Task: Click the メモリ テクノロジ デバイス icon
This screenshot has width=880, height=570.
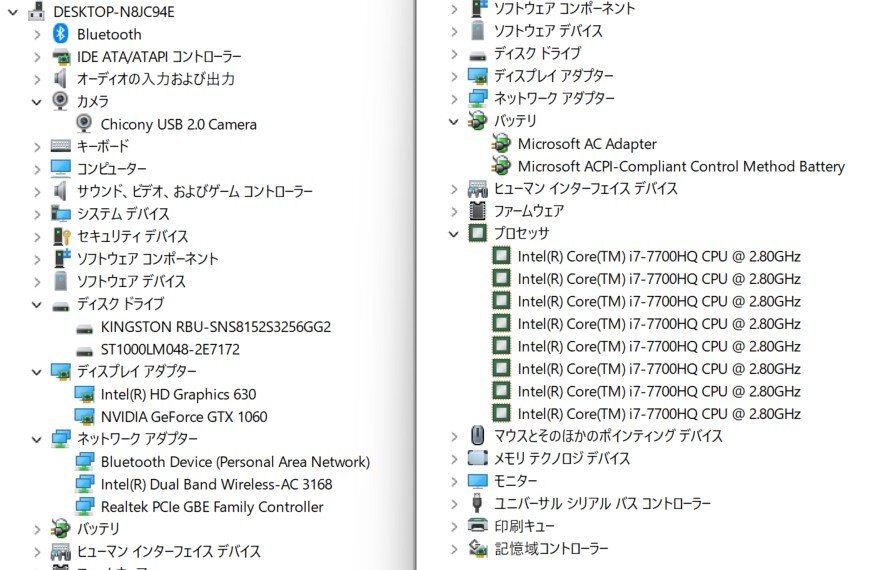Action: coord(478,458)
